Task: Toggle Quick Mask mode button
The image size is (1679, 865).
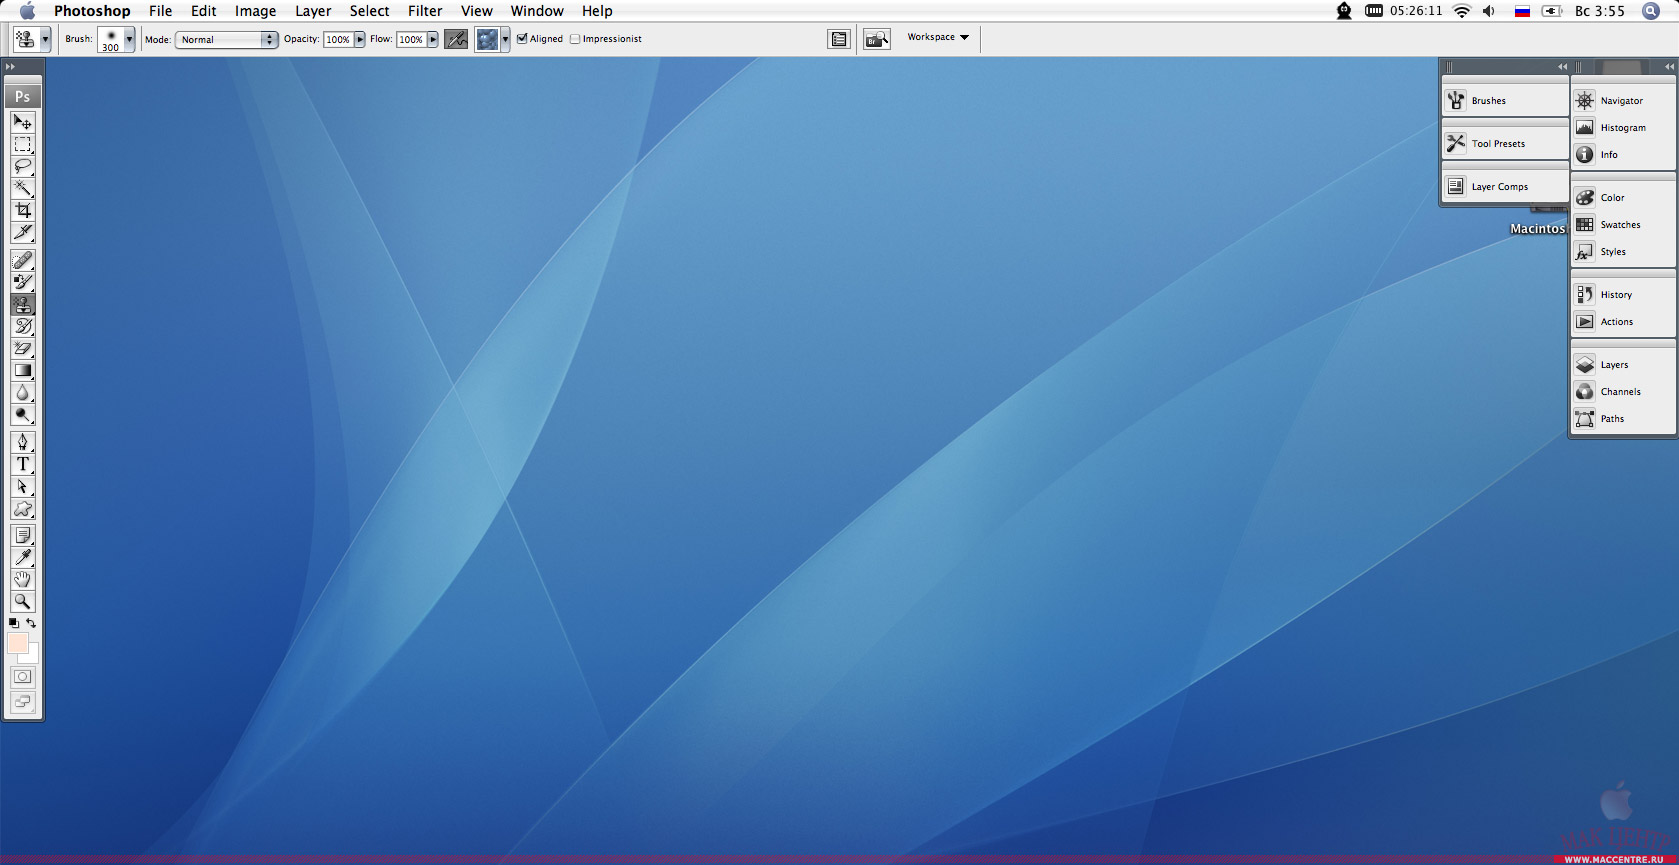Action: 22,677
